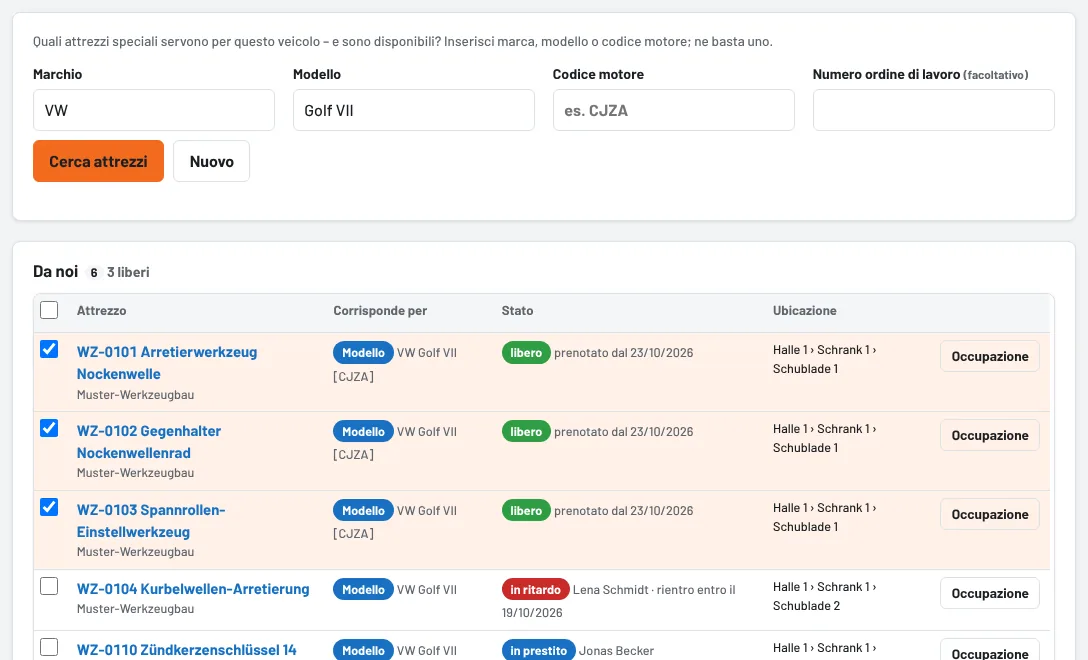Click the libero badge for WZ-0102
The width and height of the screenshot is (1088, 660).
[526, 432]
